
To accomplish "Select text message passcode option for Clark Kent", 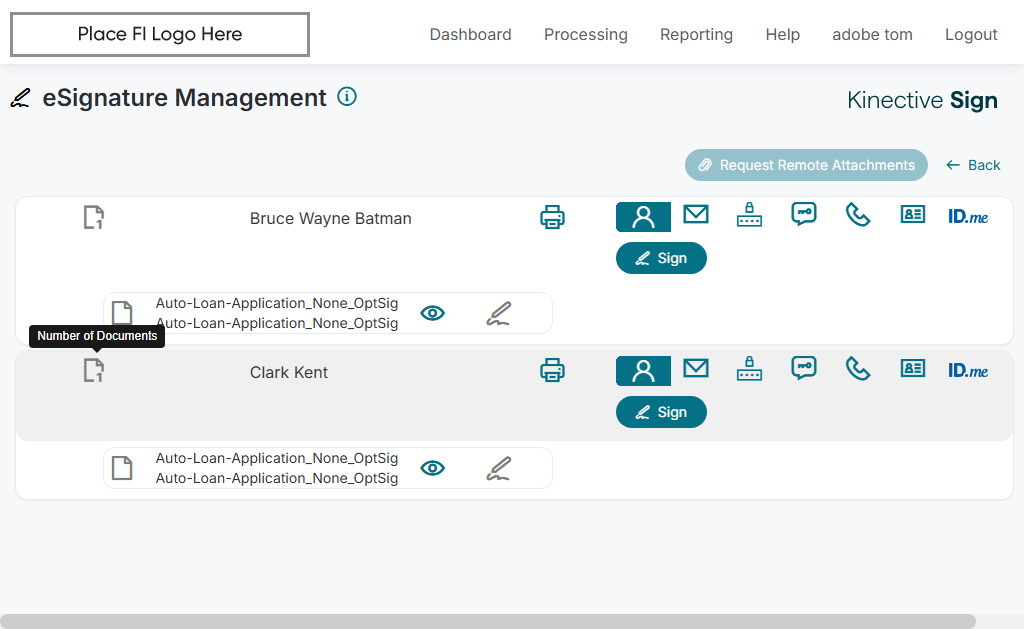I will [804, 369].
